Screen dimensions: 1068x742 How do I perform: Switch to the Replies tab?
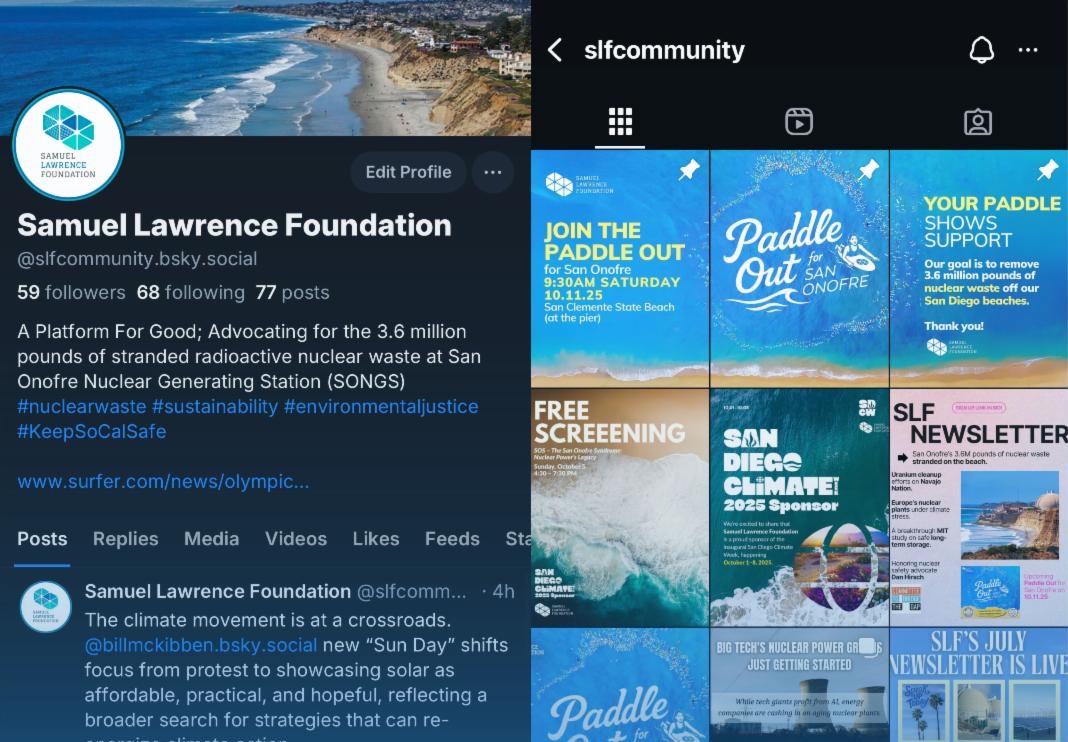[x=125, y=539]
